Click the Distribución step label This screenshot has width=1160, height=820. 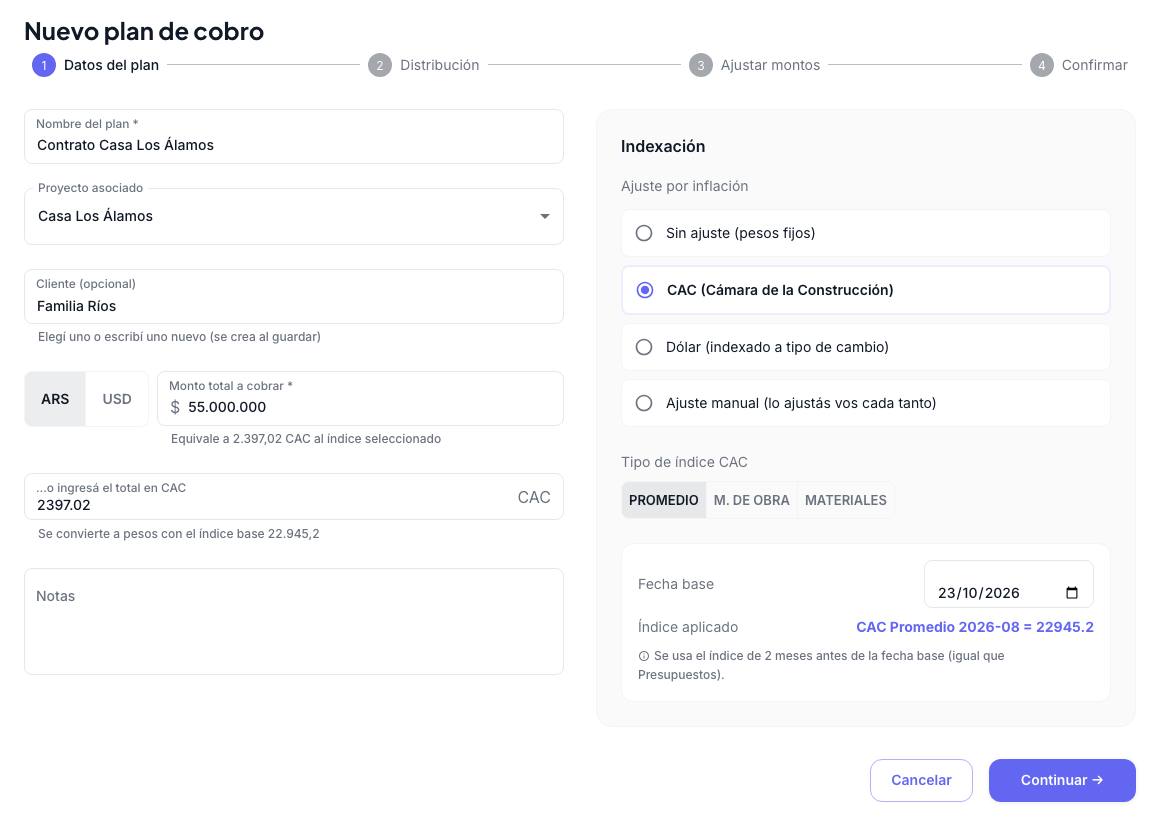tap(439, 65)
